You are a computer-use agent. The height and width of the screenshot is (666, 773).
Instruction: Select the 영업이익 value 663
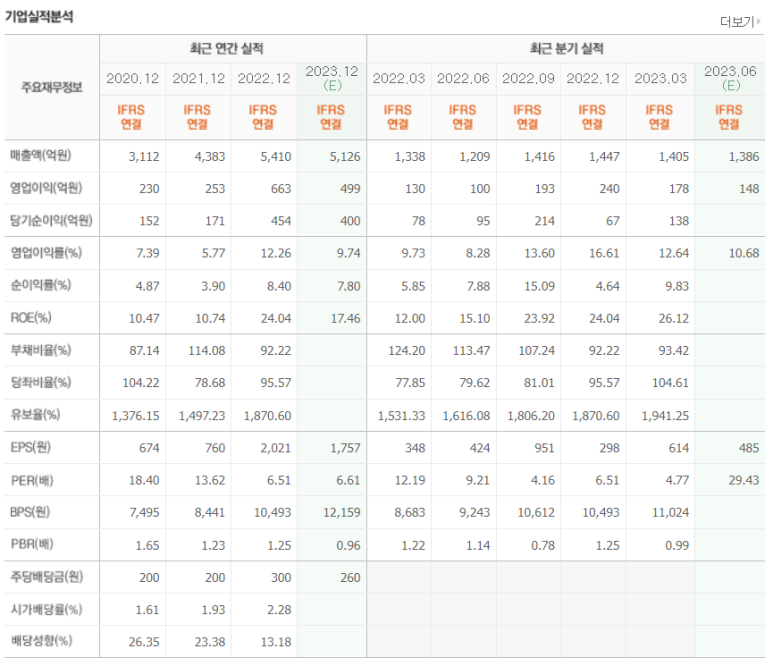coord(281,189)
